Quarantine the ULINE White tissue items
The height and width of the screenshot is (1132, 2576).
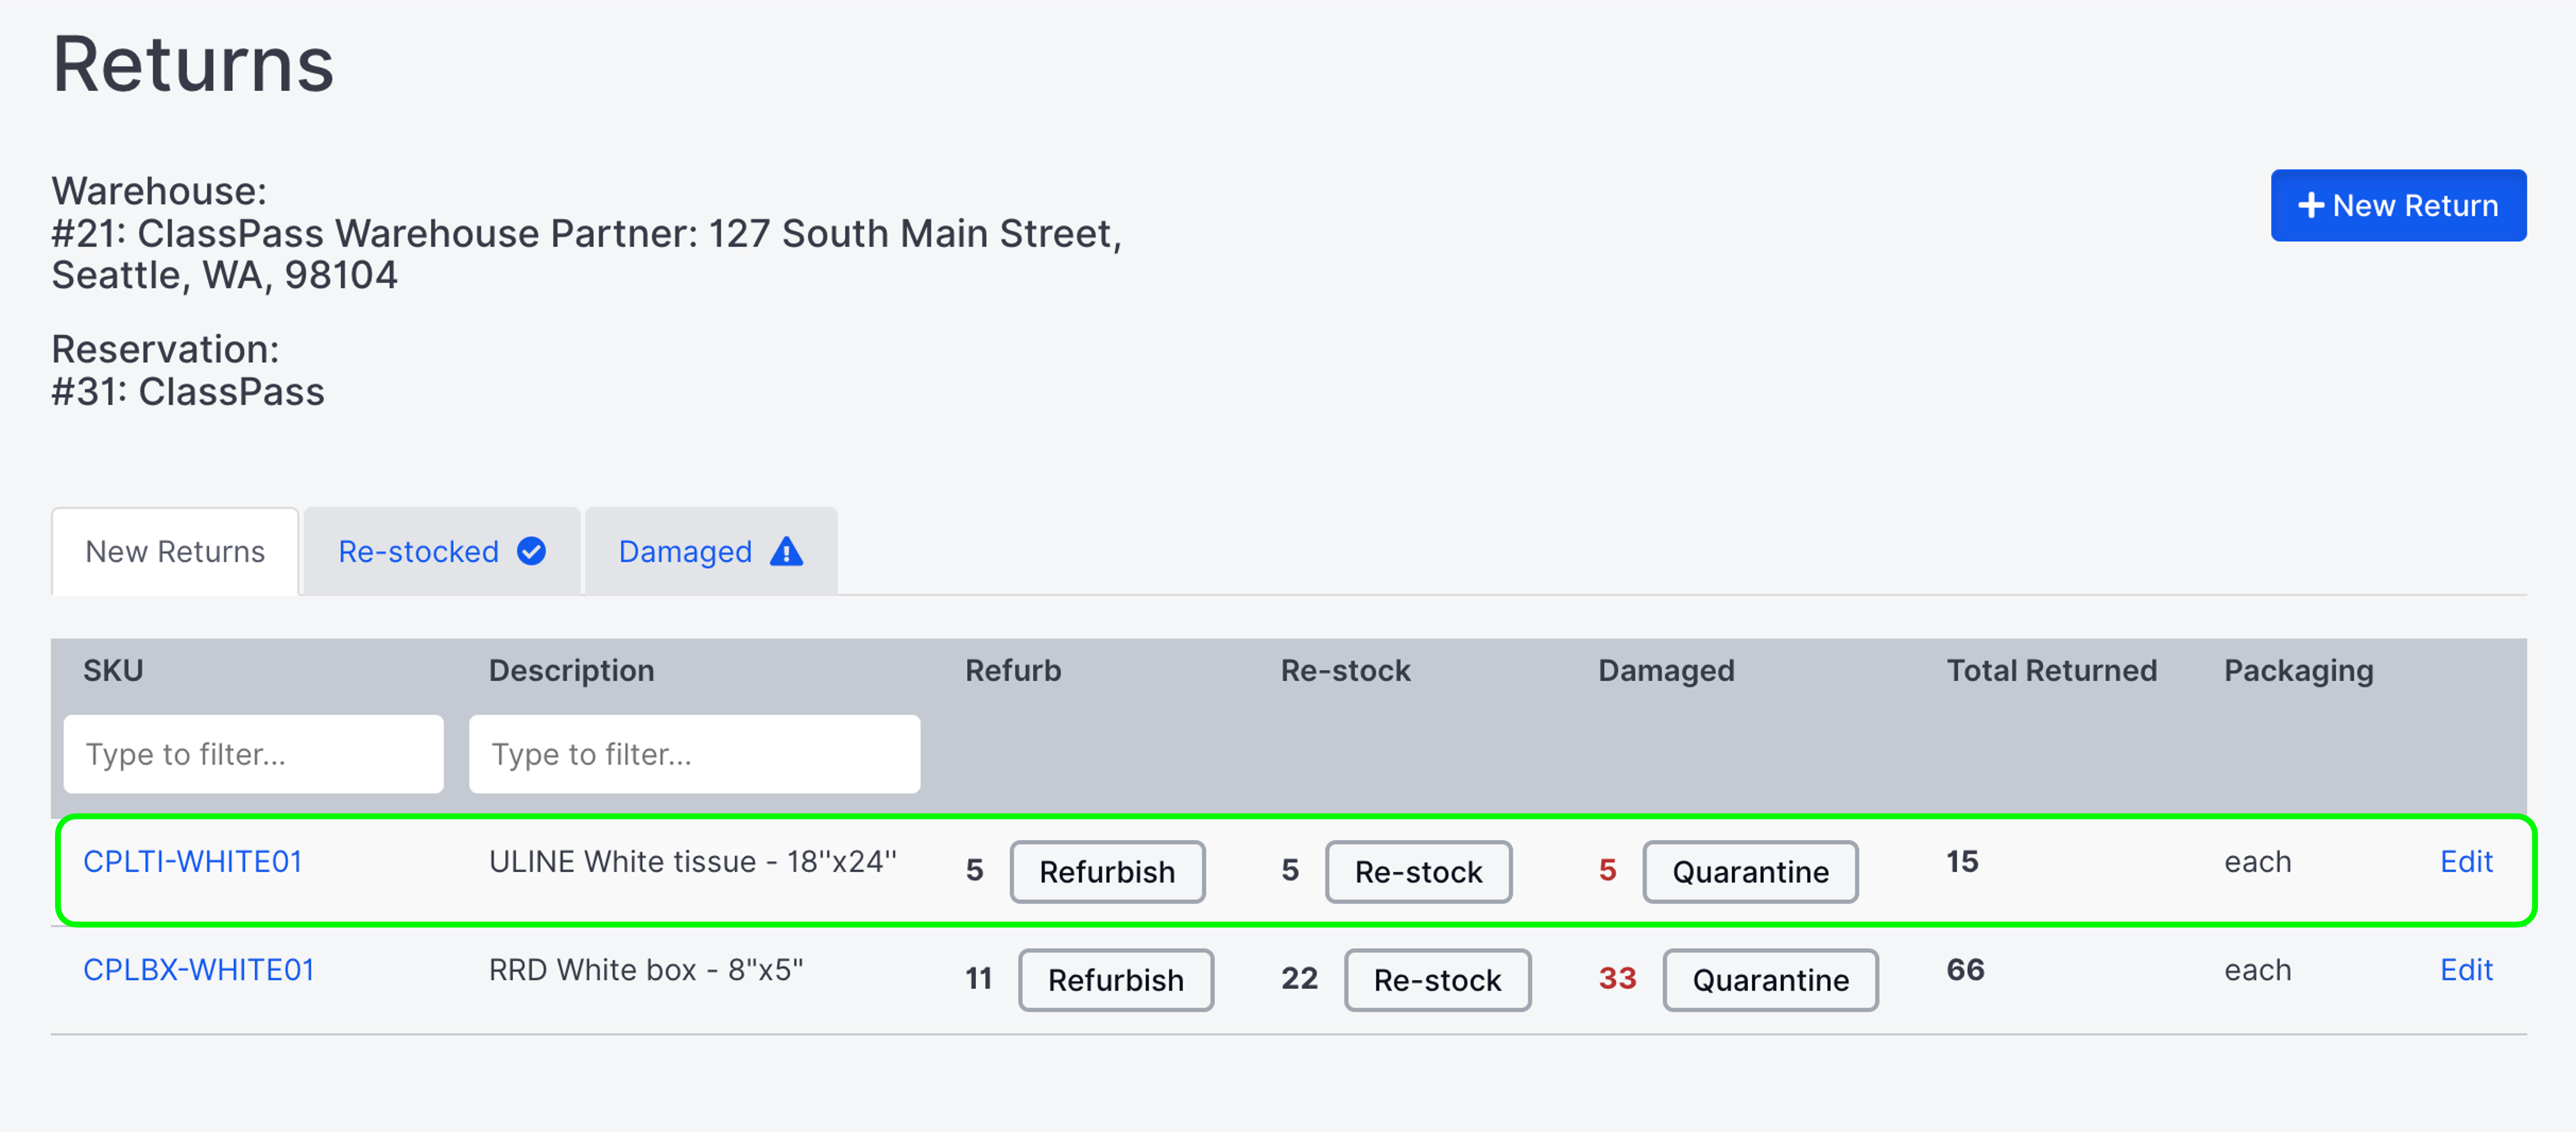1750,872
